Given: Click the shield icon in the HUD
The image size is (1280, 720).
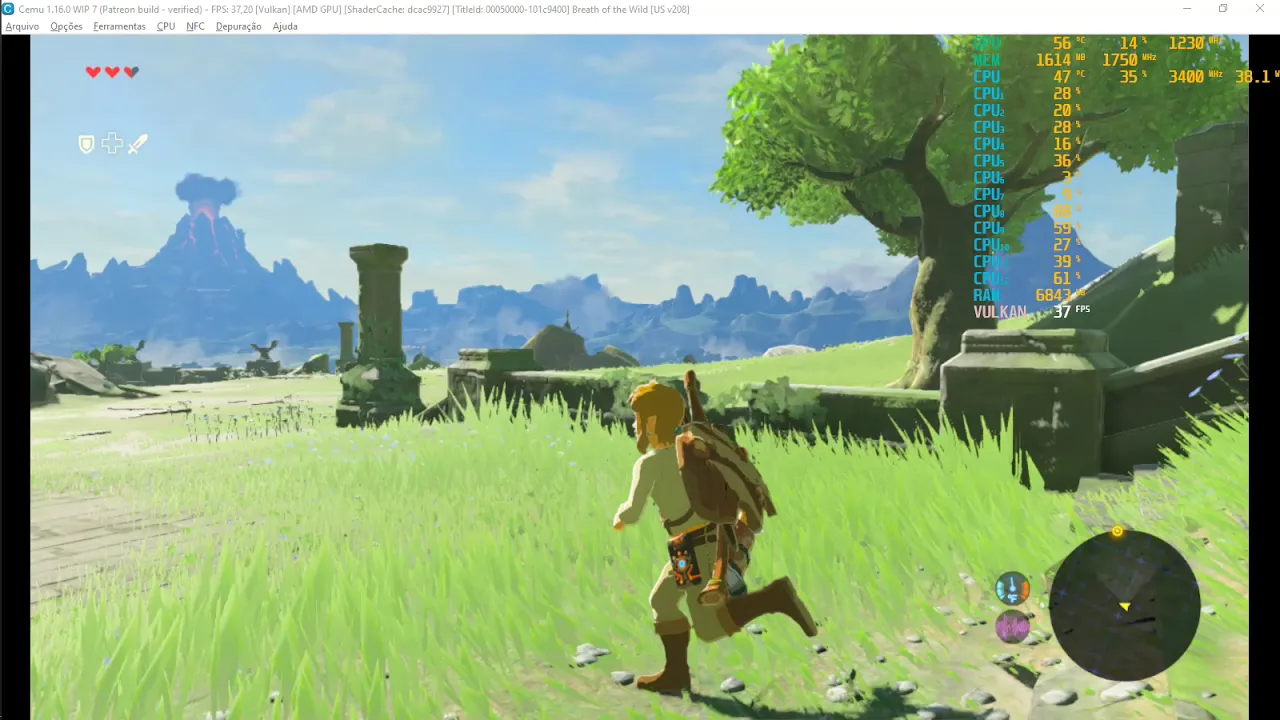Looking at the screenshot, I should pyautogui.click(x=87, y=144).
